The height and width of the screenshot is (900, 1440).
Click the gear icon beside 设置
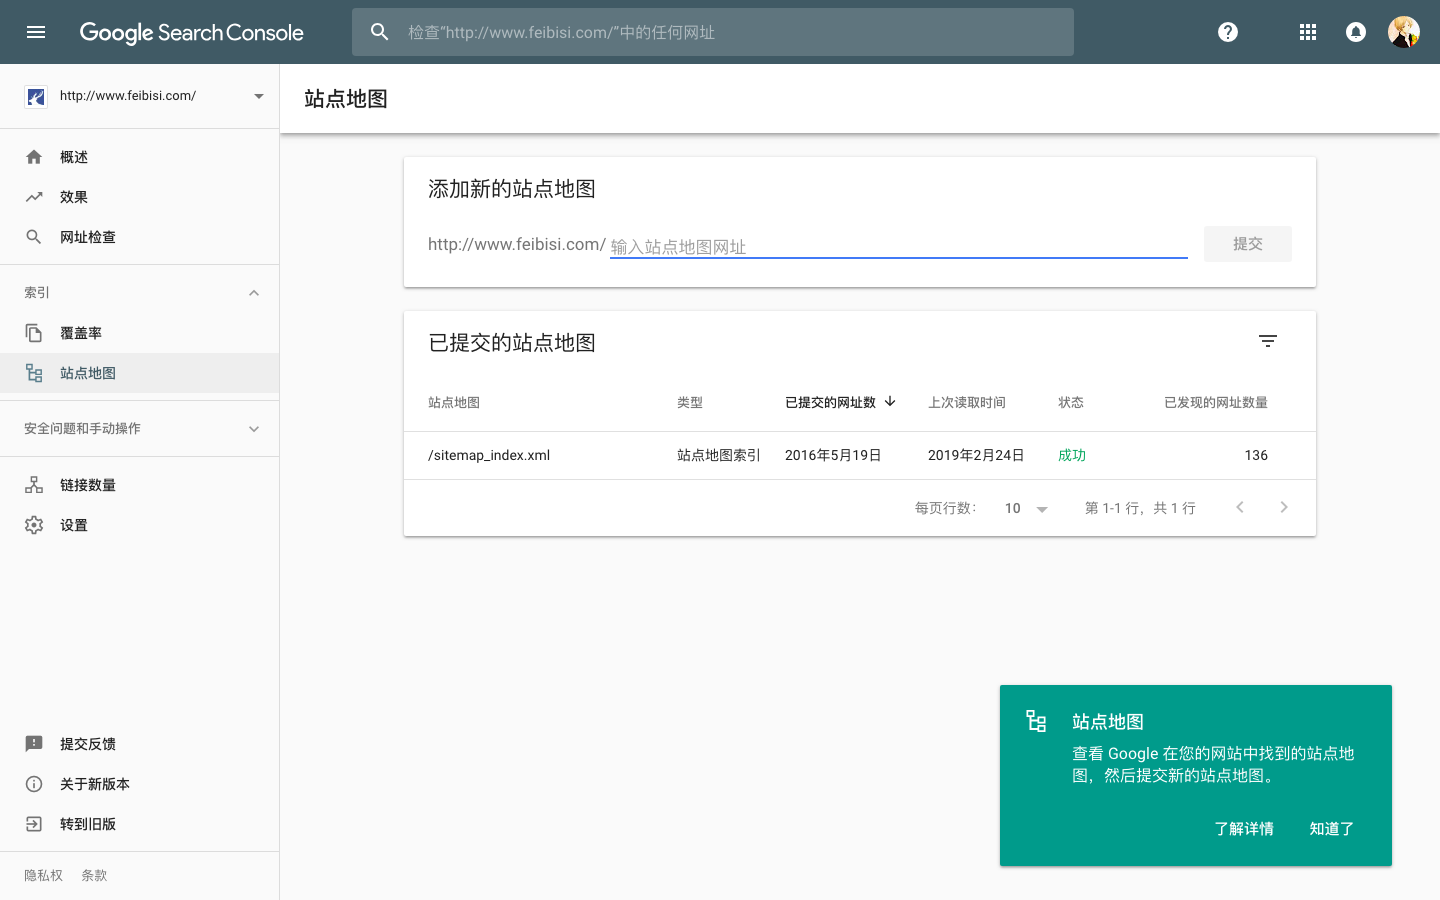click(34, 525)
